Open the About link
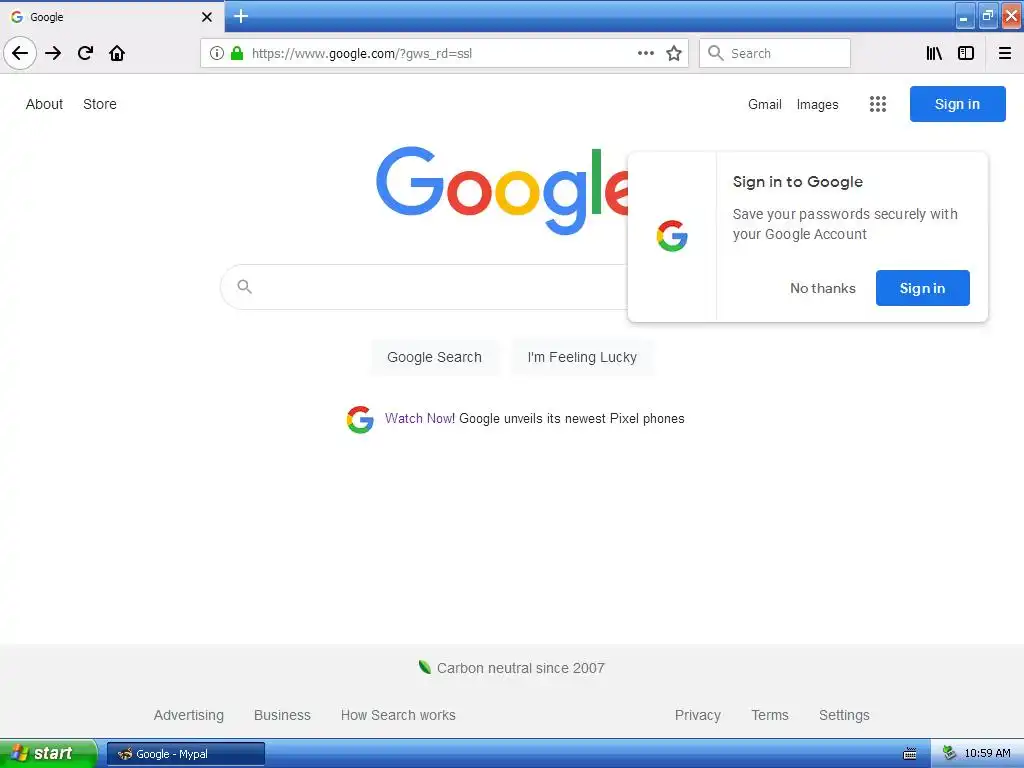The width and height of the screenshot is (1024, 768). 44,104
